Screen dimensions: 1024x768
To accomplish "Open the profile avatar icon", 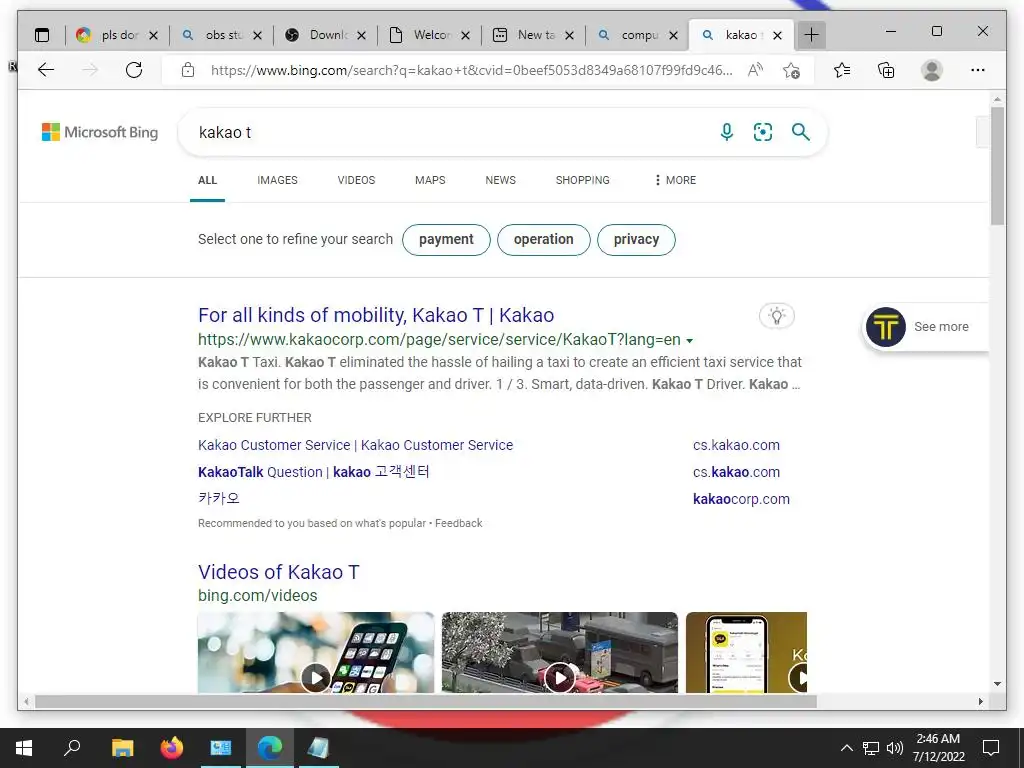I will point(932,70).
